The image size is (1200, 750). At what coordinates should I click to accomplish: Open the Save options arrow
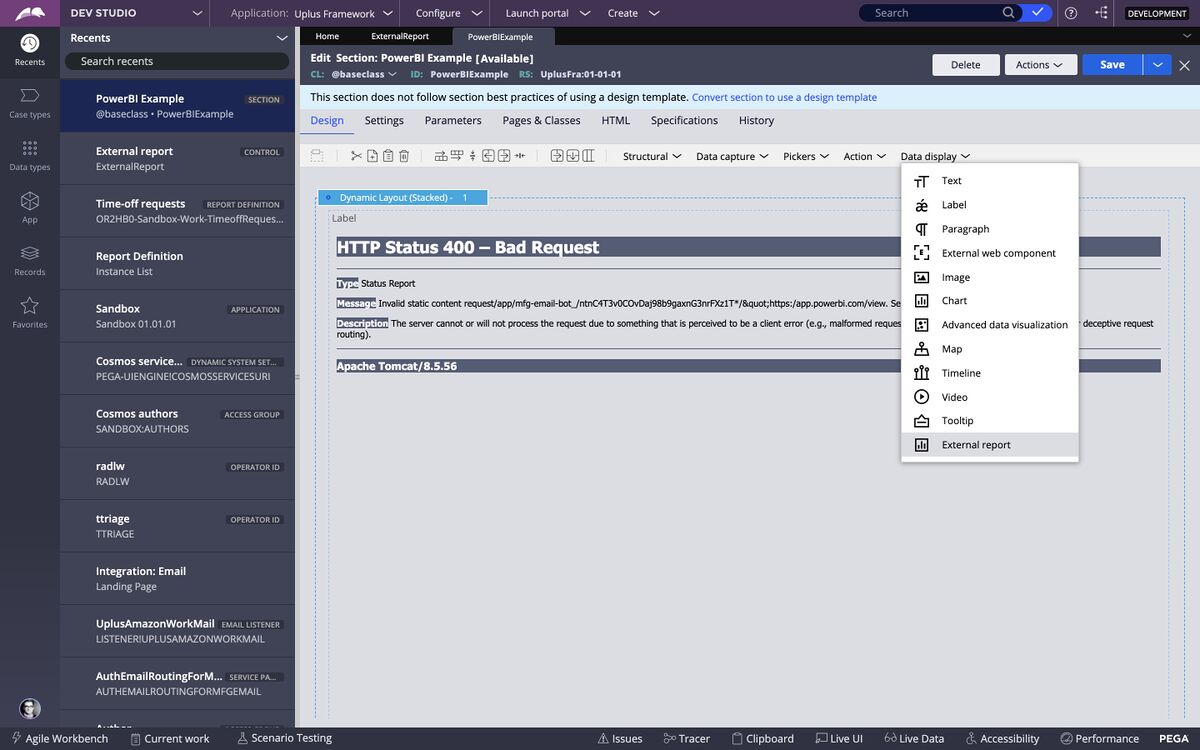tap(1157, 65)
